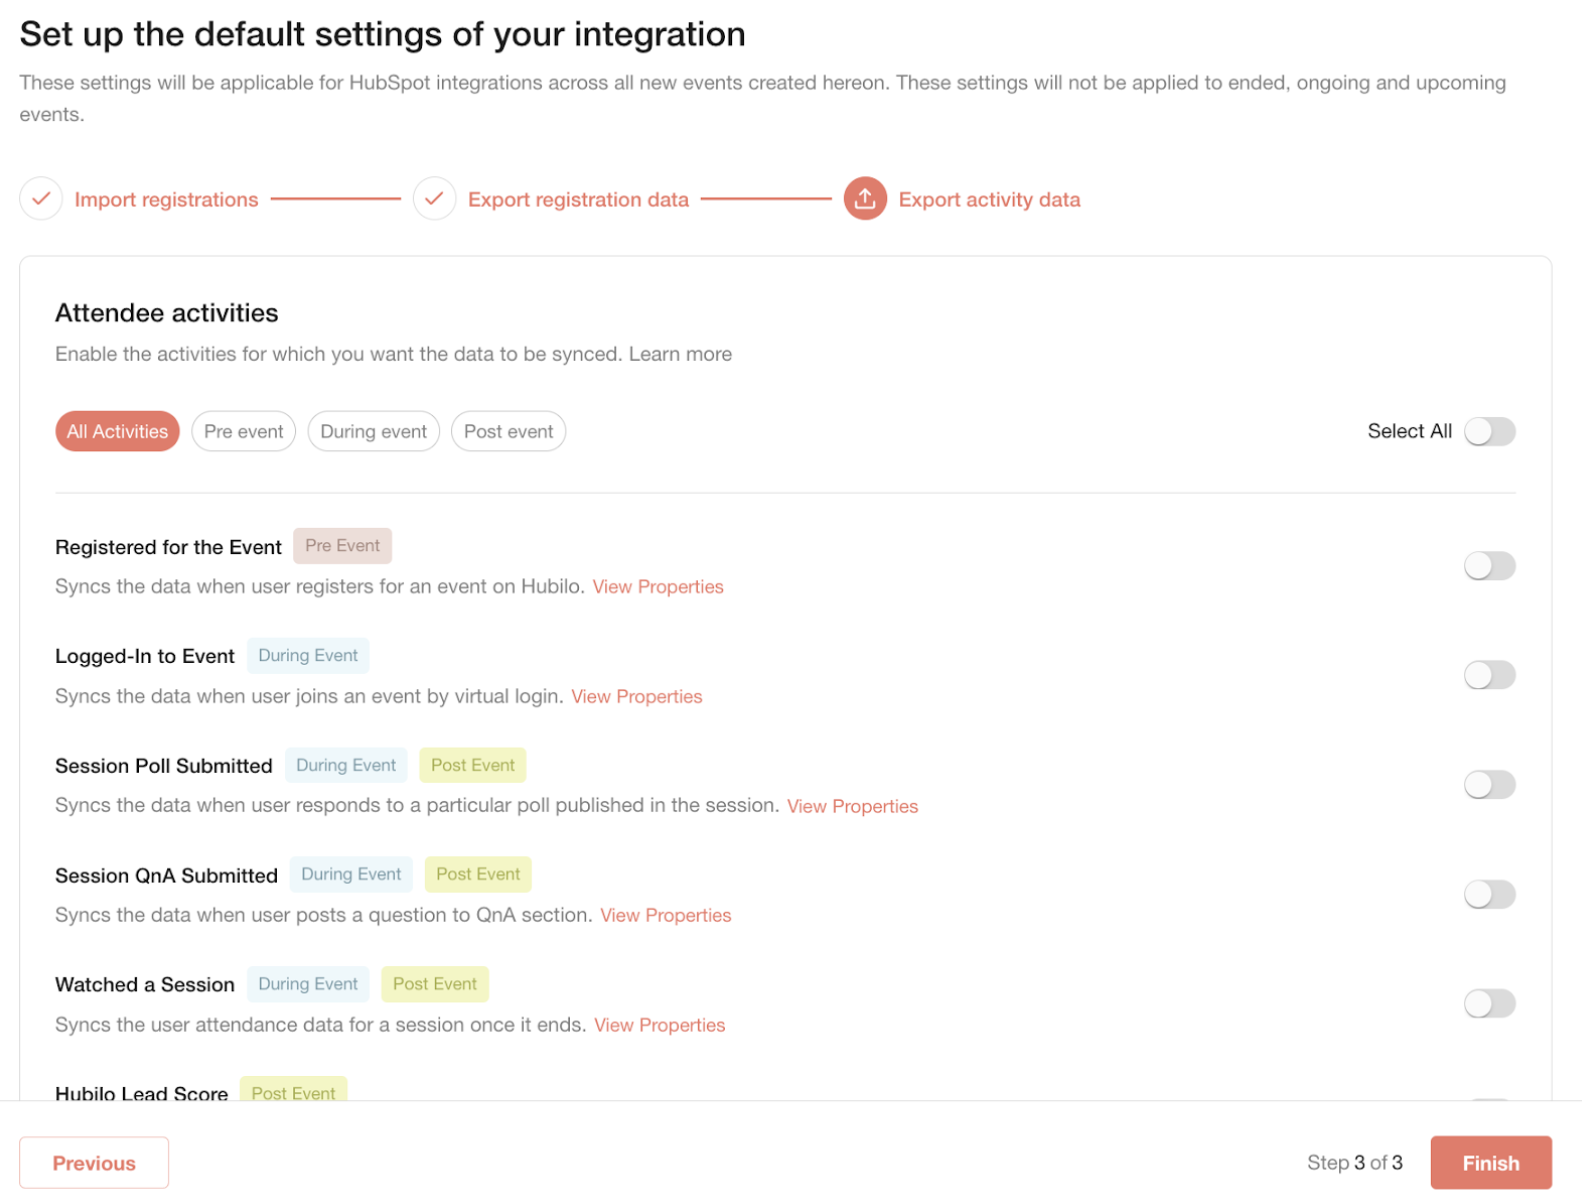Go to Import registrations step

(x=166, y=200)
